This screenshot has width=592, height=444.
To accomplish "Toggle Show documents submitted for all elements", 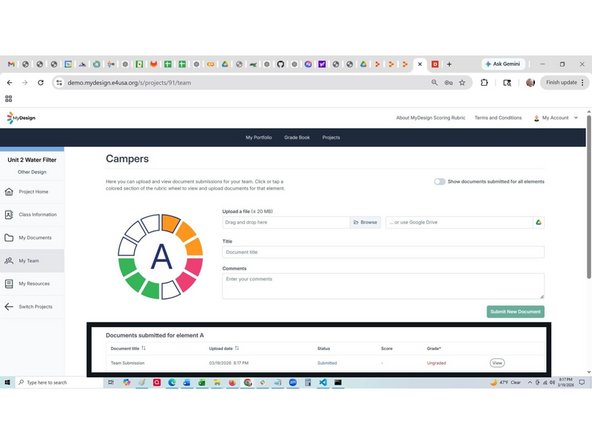I will tap(439, 182).
